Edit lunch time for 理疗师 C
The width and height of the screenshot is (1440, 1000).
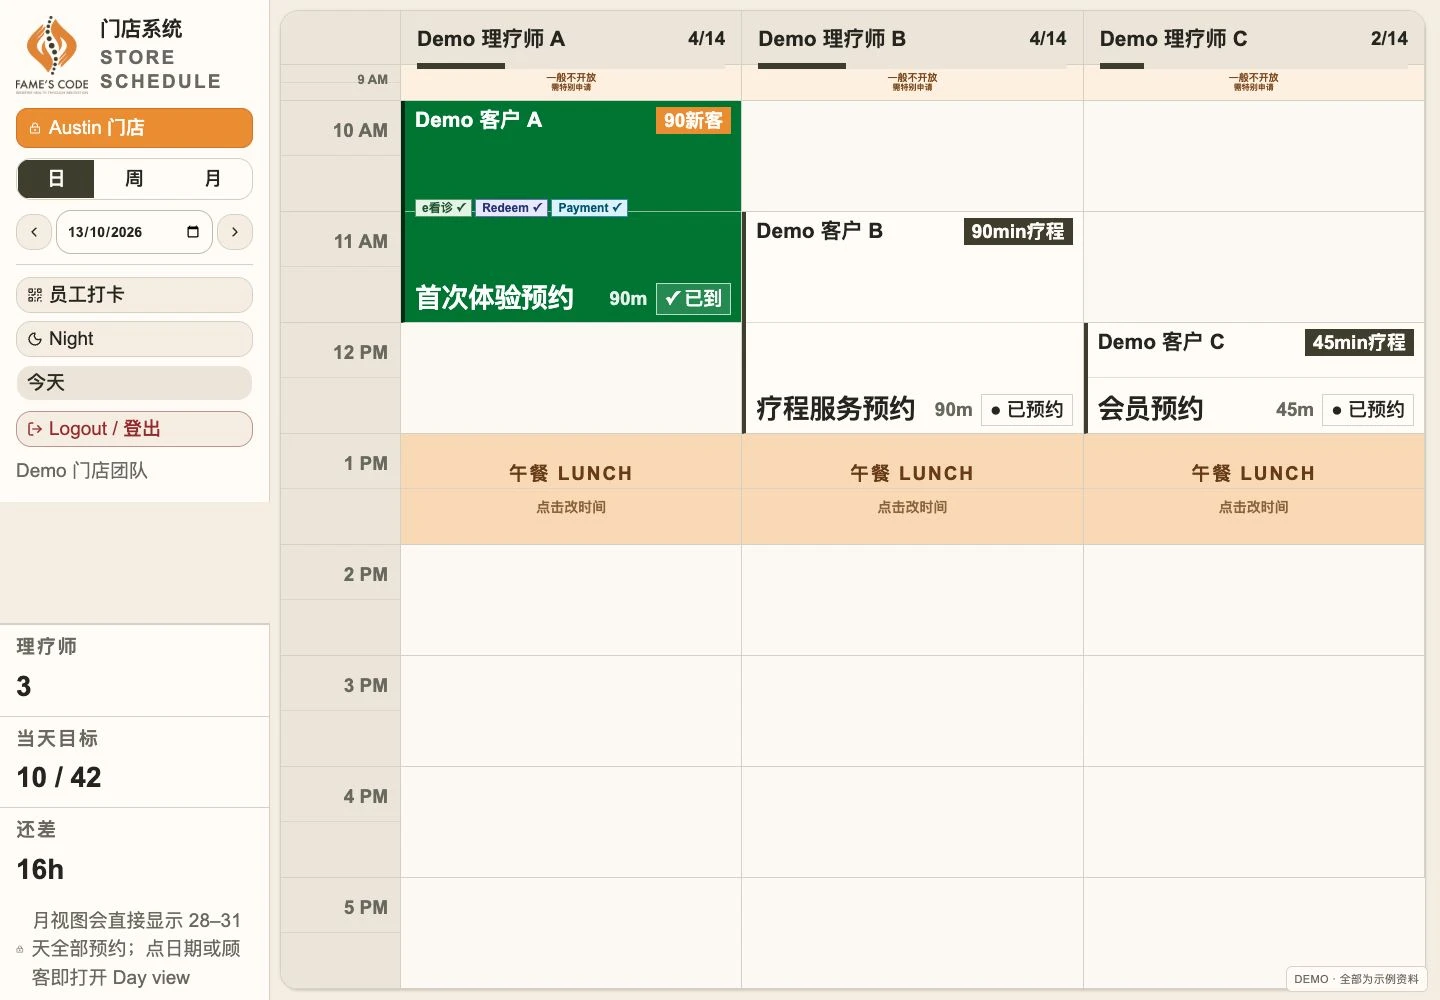1254,489
